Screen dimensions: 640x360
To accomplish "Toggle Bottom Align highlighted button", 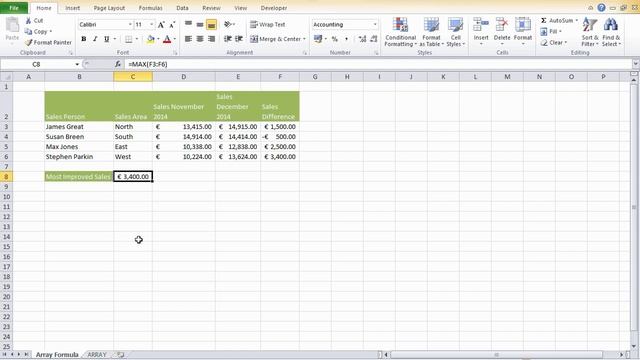I will (211, 25).
